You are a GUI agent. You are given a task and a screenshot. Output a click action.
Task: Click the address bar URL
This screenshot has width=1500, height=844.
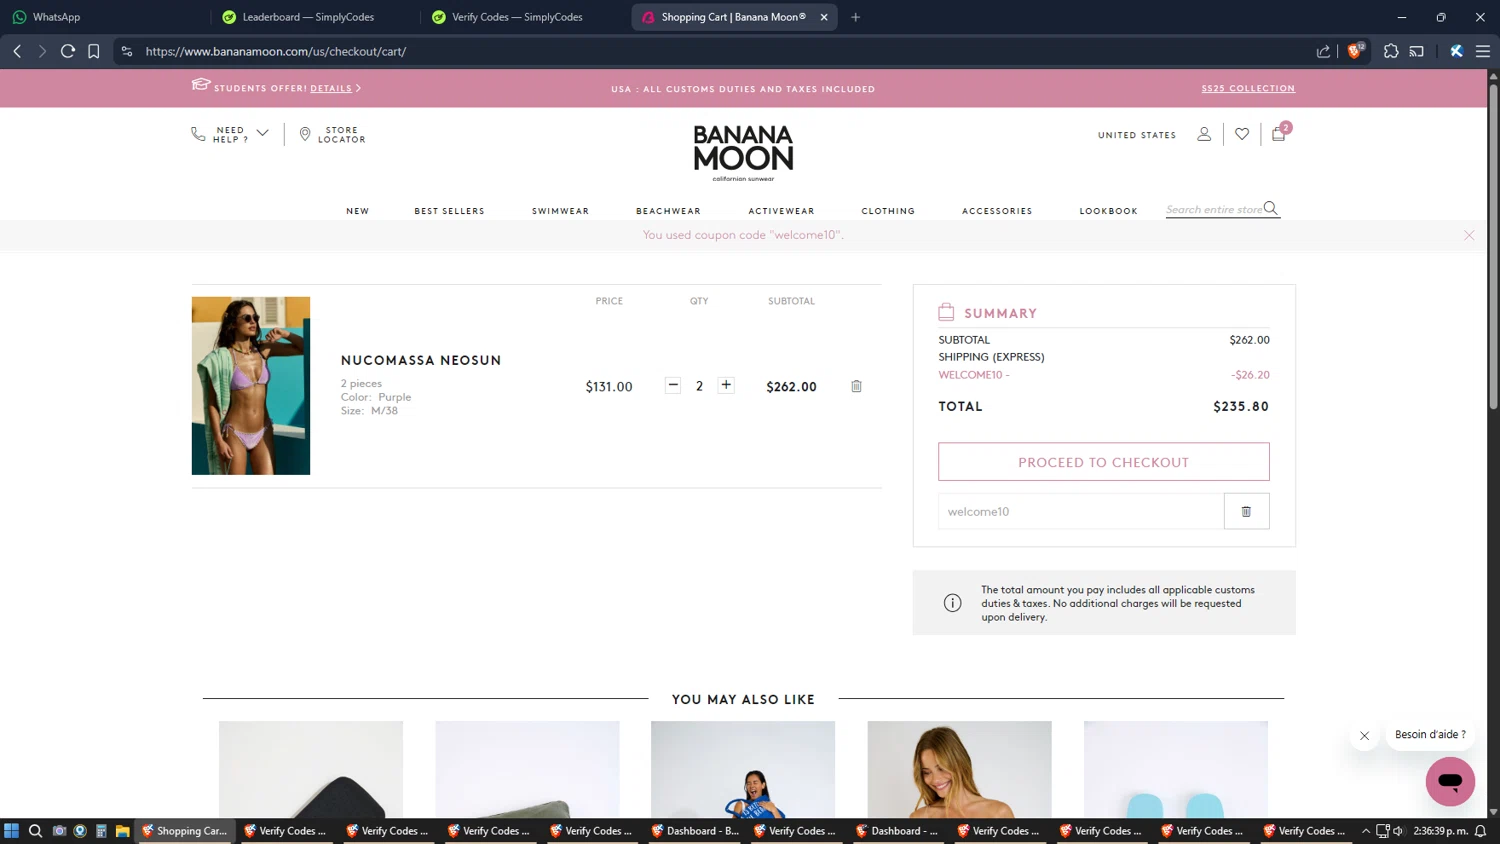[276, 51]
